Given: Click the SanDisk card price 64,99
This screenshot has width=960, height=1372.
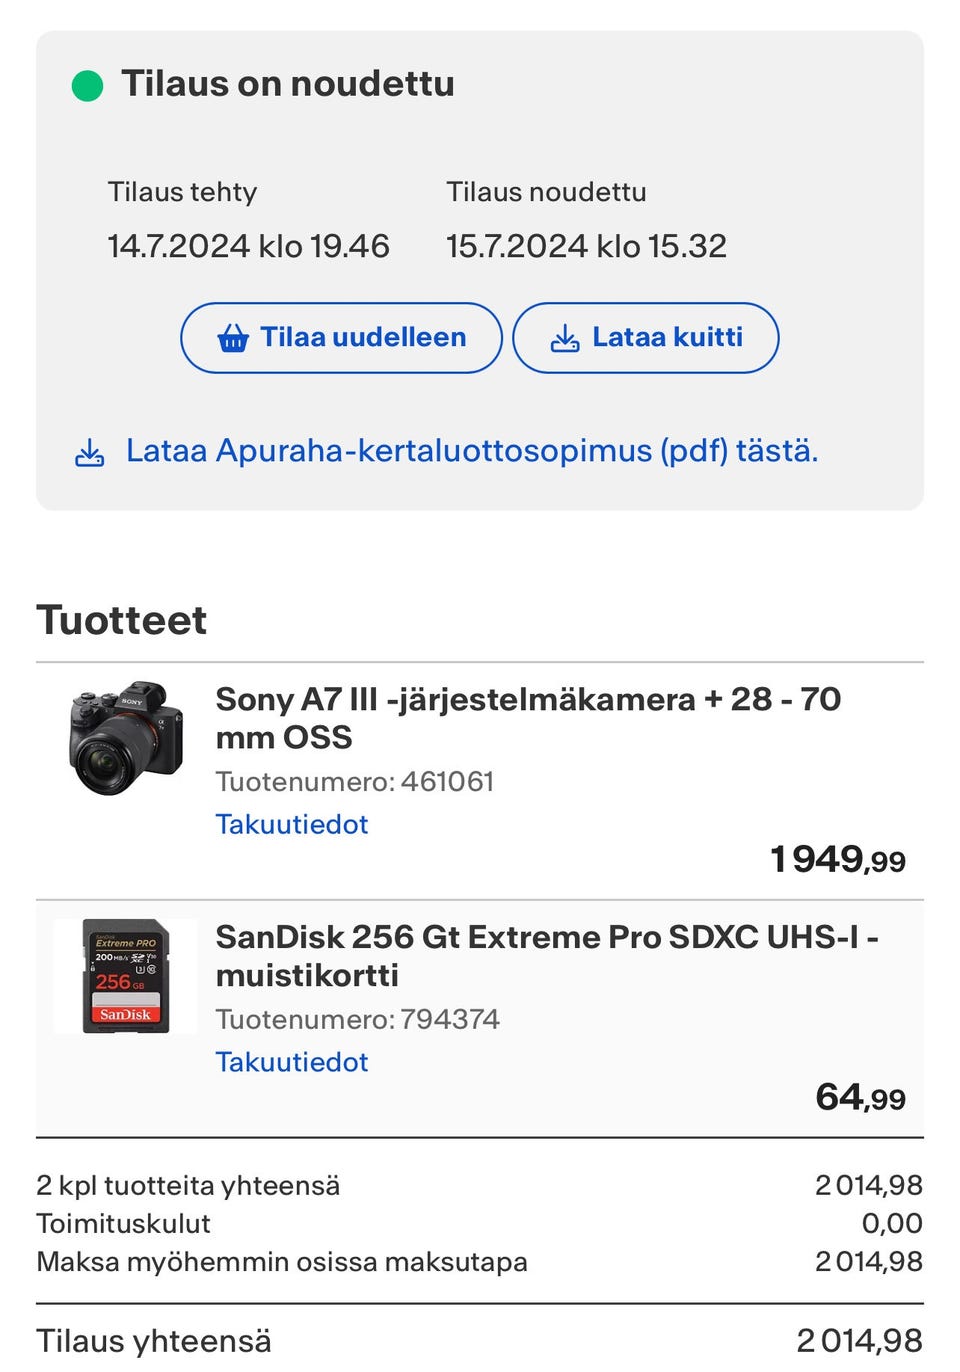Looking at the screenshot, I should pos(860,1097).
